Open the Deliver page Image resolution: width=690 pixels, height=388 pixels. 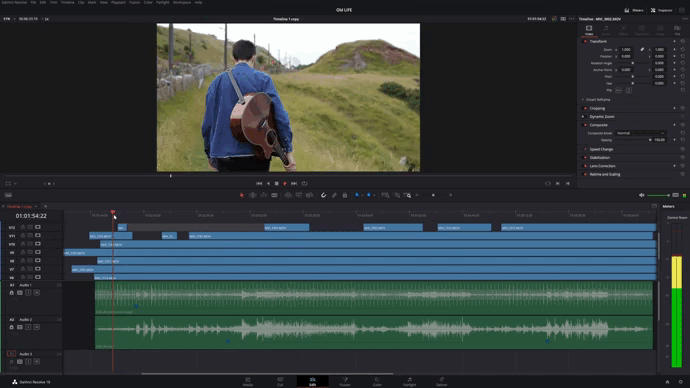click(x=441, y=381)
